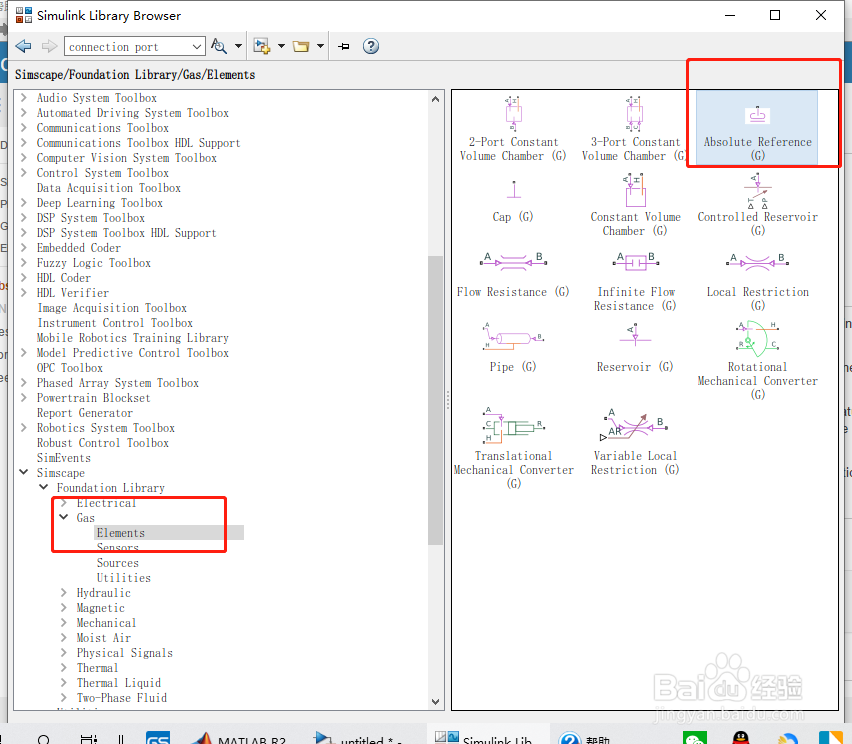852x744 pixels.
Task: Open the Physical Signals entry
Action: pos(124,653)
